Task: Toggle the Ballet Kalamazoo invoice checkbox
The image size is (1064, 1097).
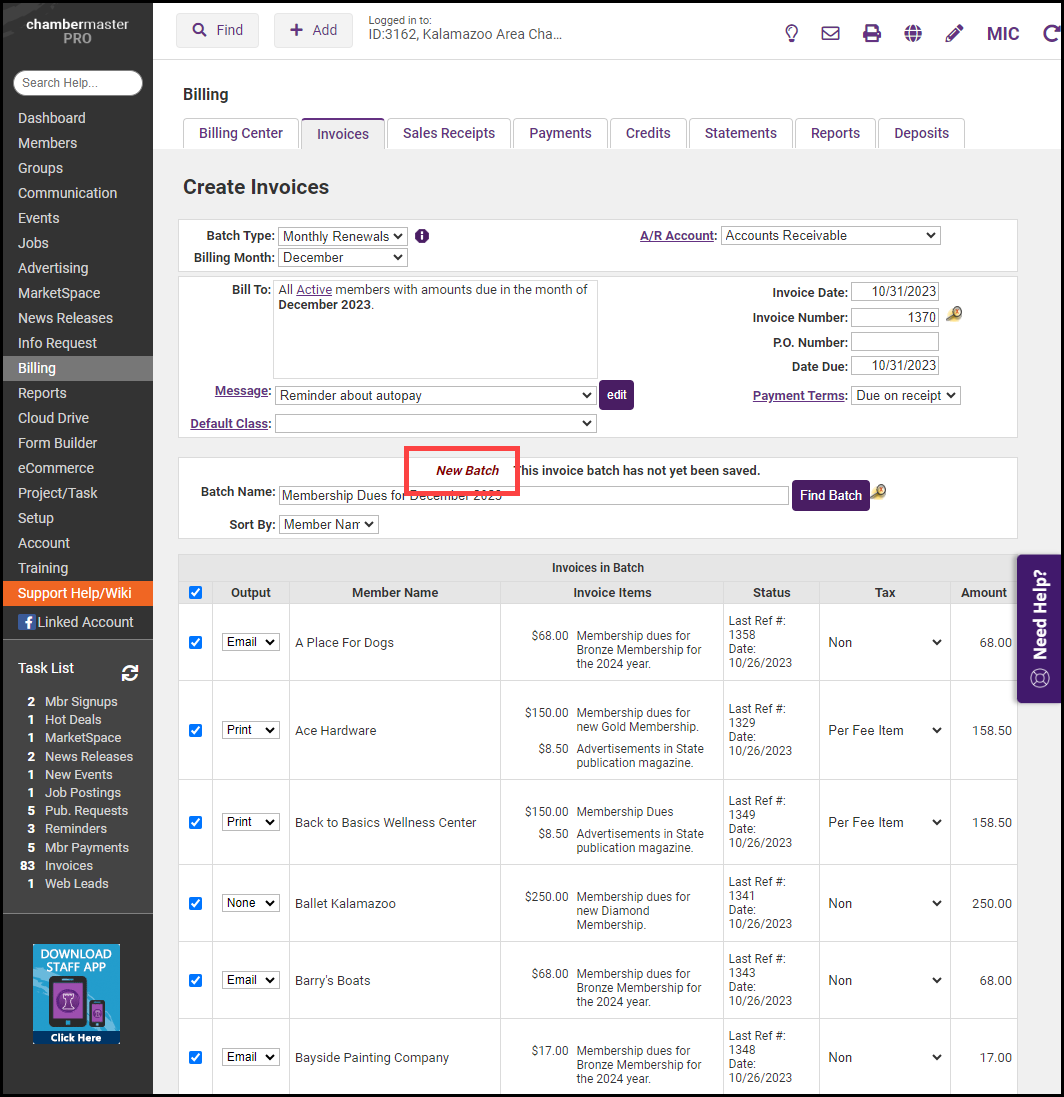Action: point(196,903)
